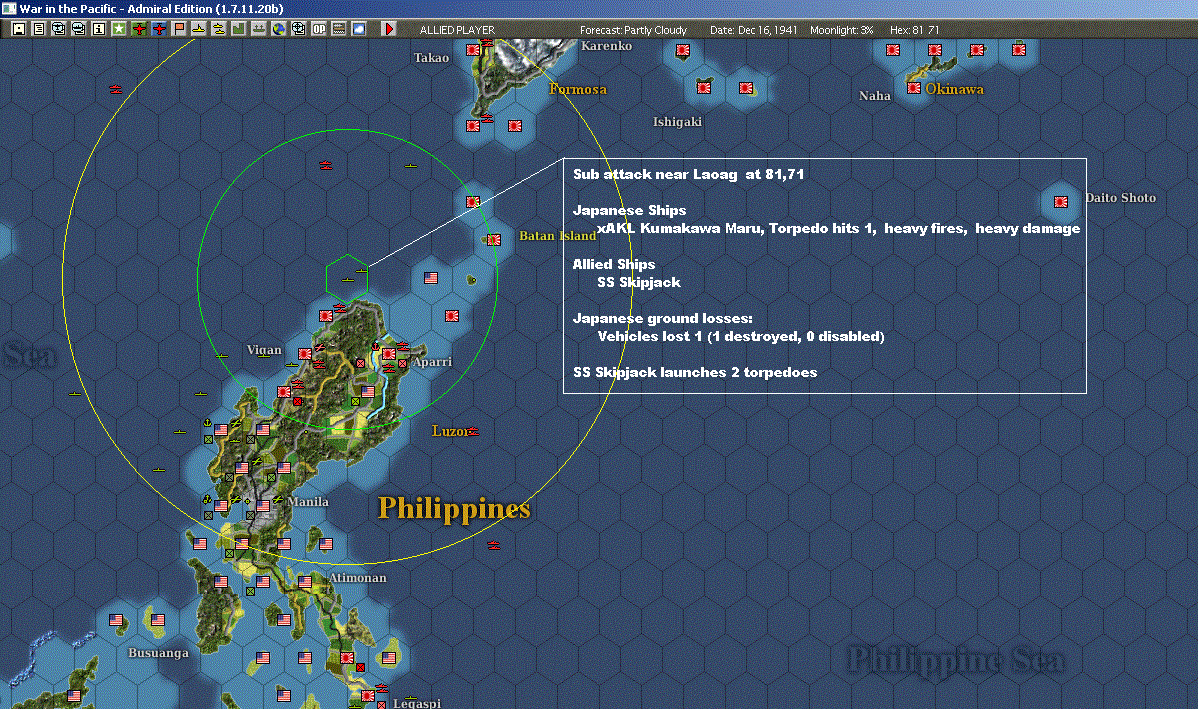Image resolution: width=1198 pixels, height=709 pixels.
Task: Select Japanese ship icon near Luzon label
Action: point(474,432)
